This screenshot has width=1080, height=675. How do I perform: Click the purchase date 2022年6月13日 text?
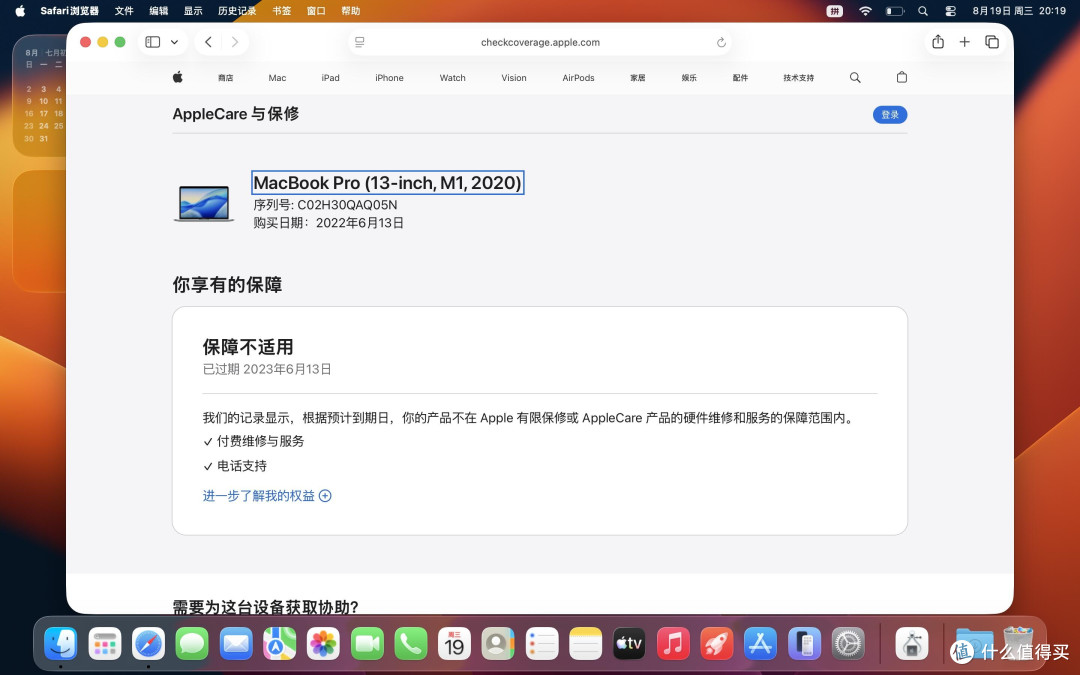(360, 222)
